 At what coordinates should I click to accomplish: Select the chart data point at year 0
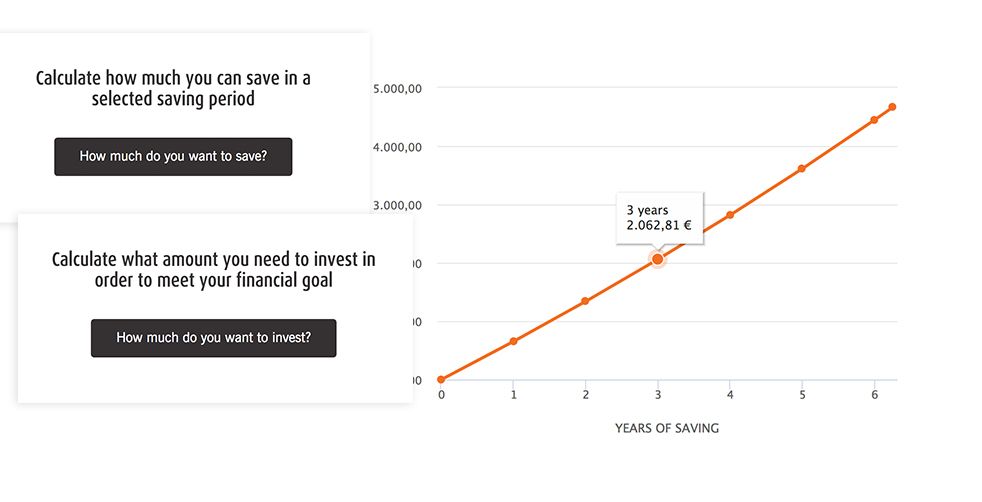click(441, 380)
